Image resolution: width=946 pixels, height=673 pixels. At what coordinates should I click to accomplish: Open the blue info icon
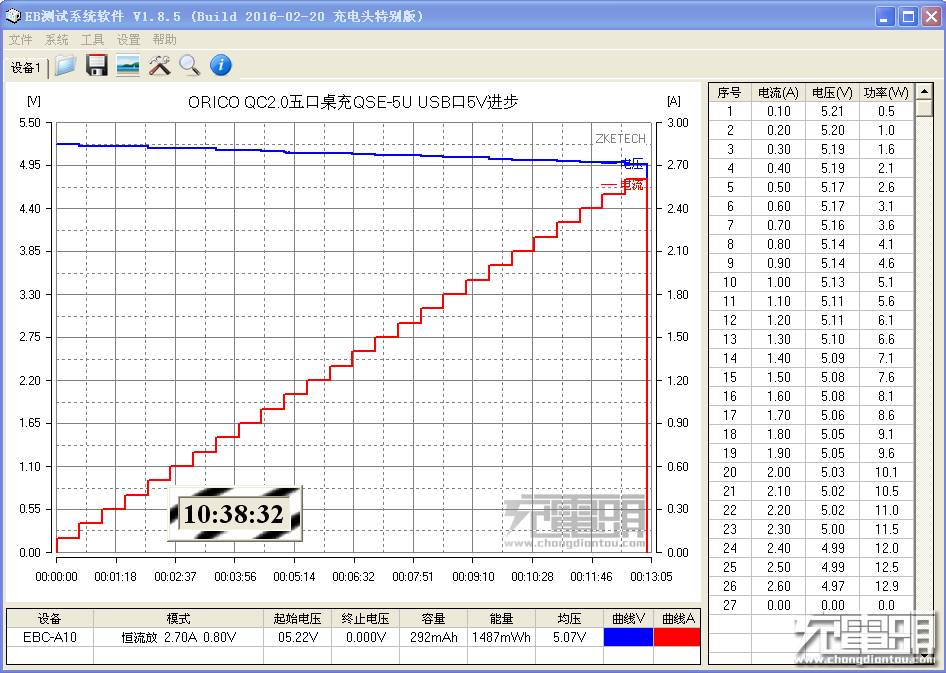point(221,65)
